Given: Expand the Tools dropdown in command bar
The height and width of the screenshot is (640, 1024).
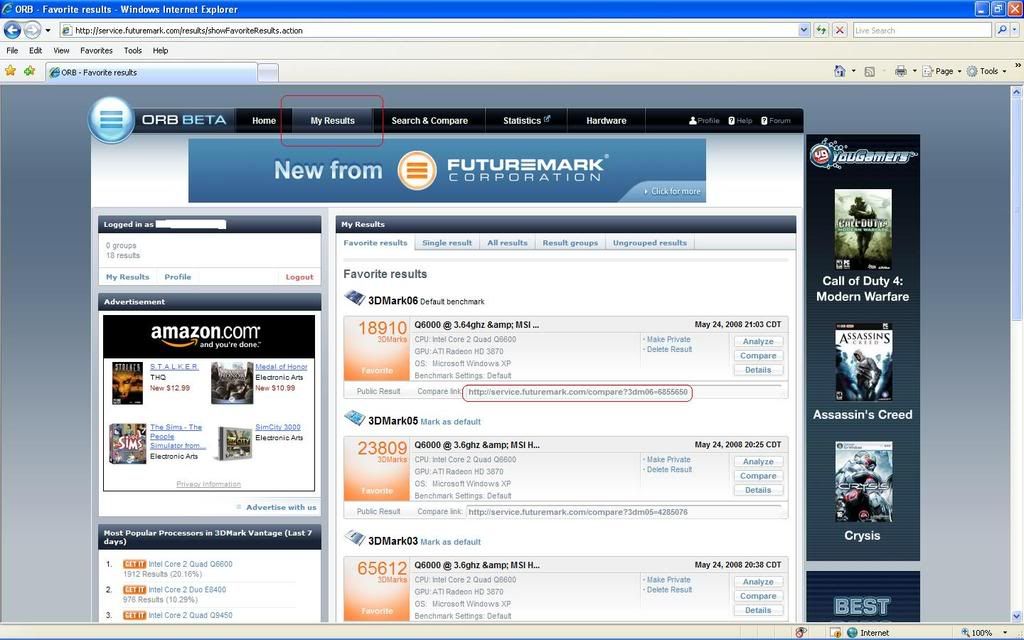Looking at the screenshot, I should (987, 71).
